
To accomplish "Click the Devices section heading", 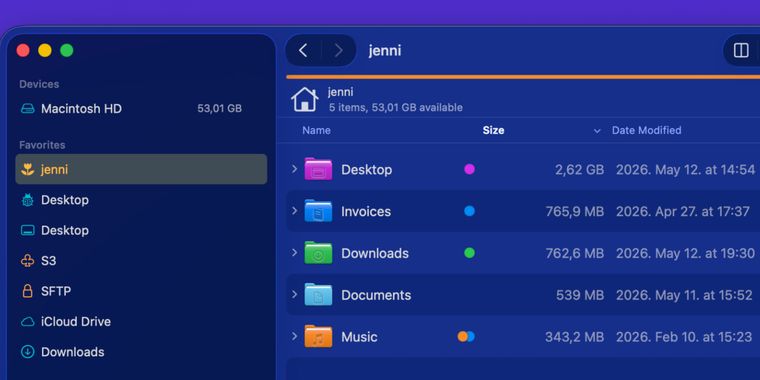I will tap(39, 84).
